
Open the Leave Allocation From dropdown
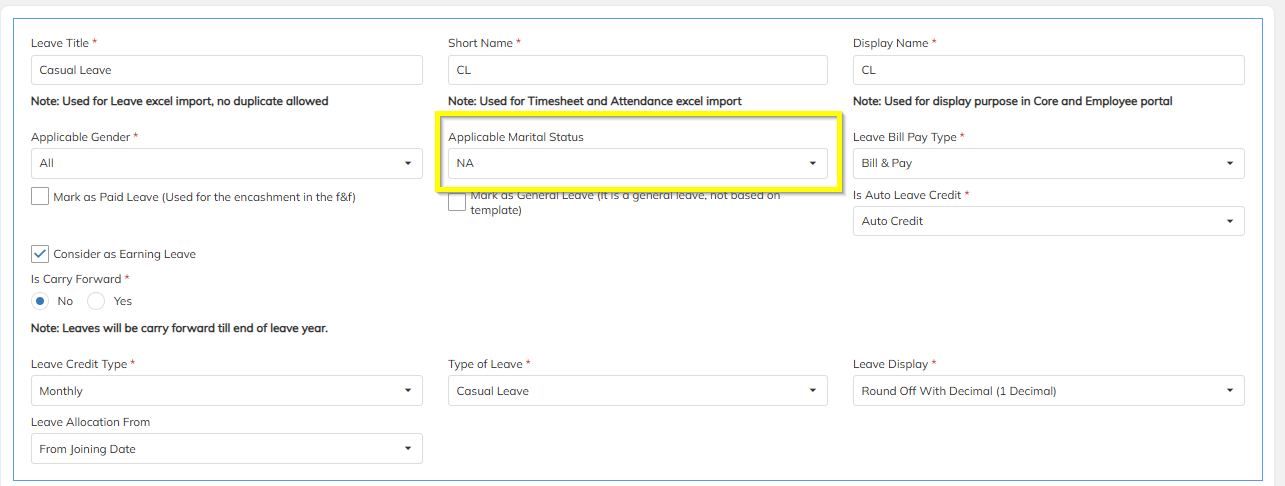point(226,449)
